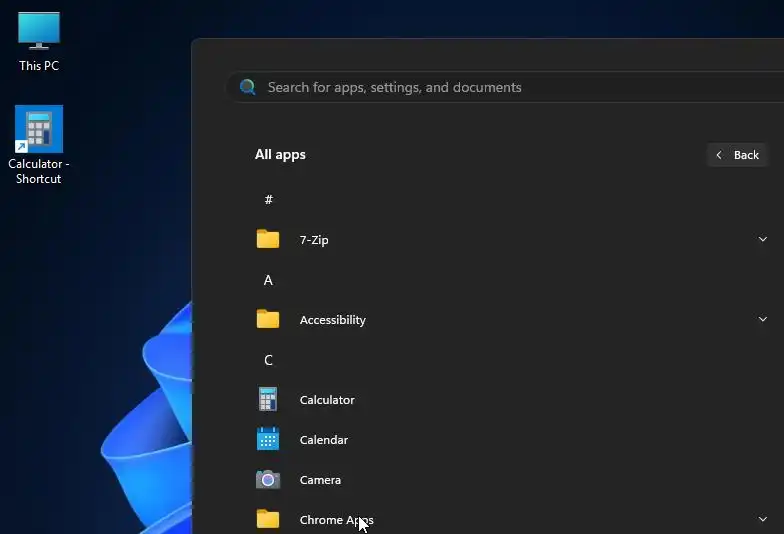Go back with the Back button
This screenshot has height=534, width=784.
click(x=737, y=155)
